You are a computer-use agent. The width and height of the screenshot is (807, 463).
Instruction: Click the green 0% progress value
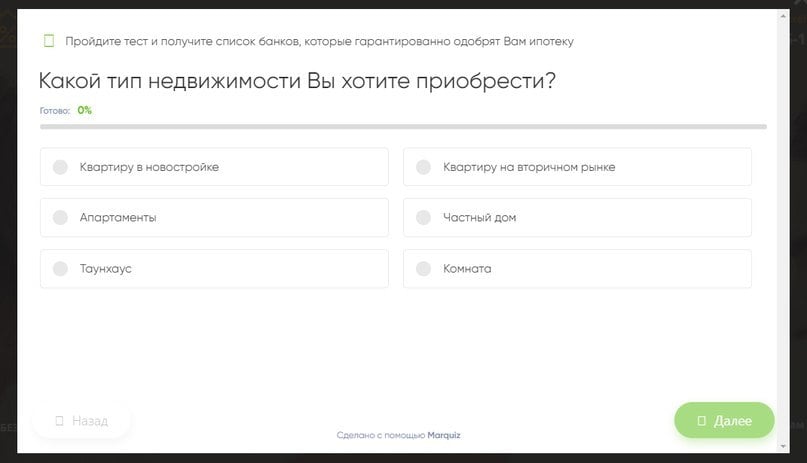(x=85, y=110)
